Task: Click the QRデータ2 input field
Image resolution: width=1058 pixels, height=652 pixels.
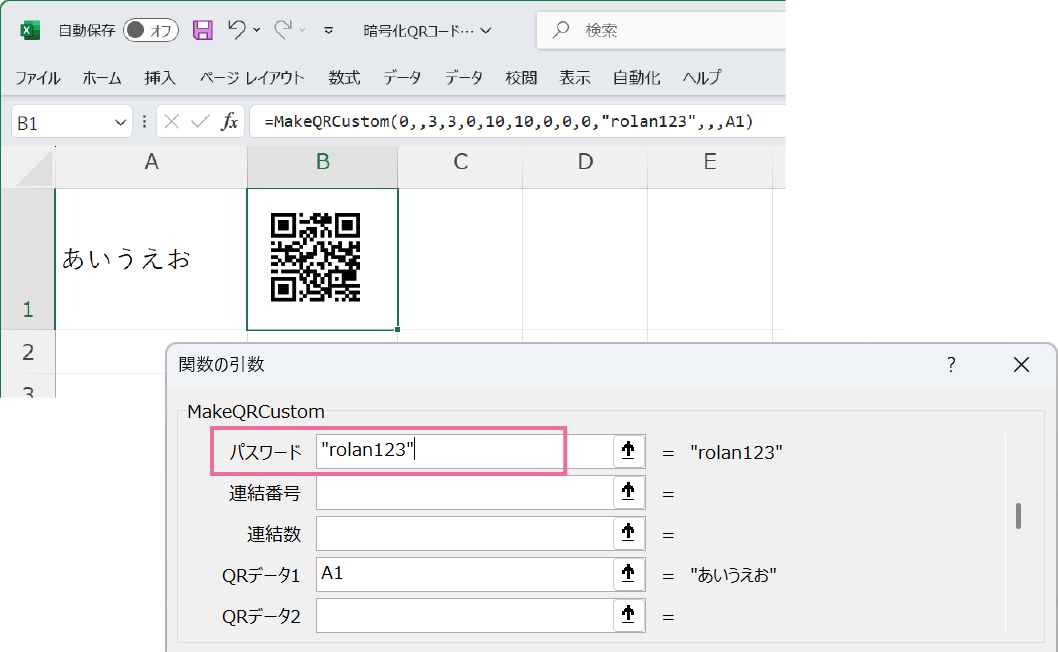Action: coord(464,616)
